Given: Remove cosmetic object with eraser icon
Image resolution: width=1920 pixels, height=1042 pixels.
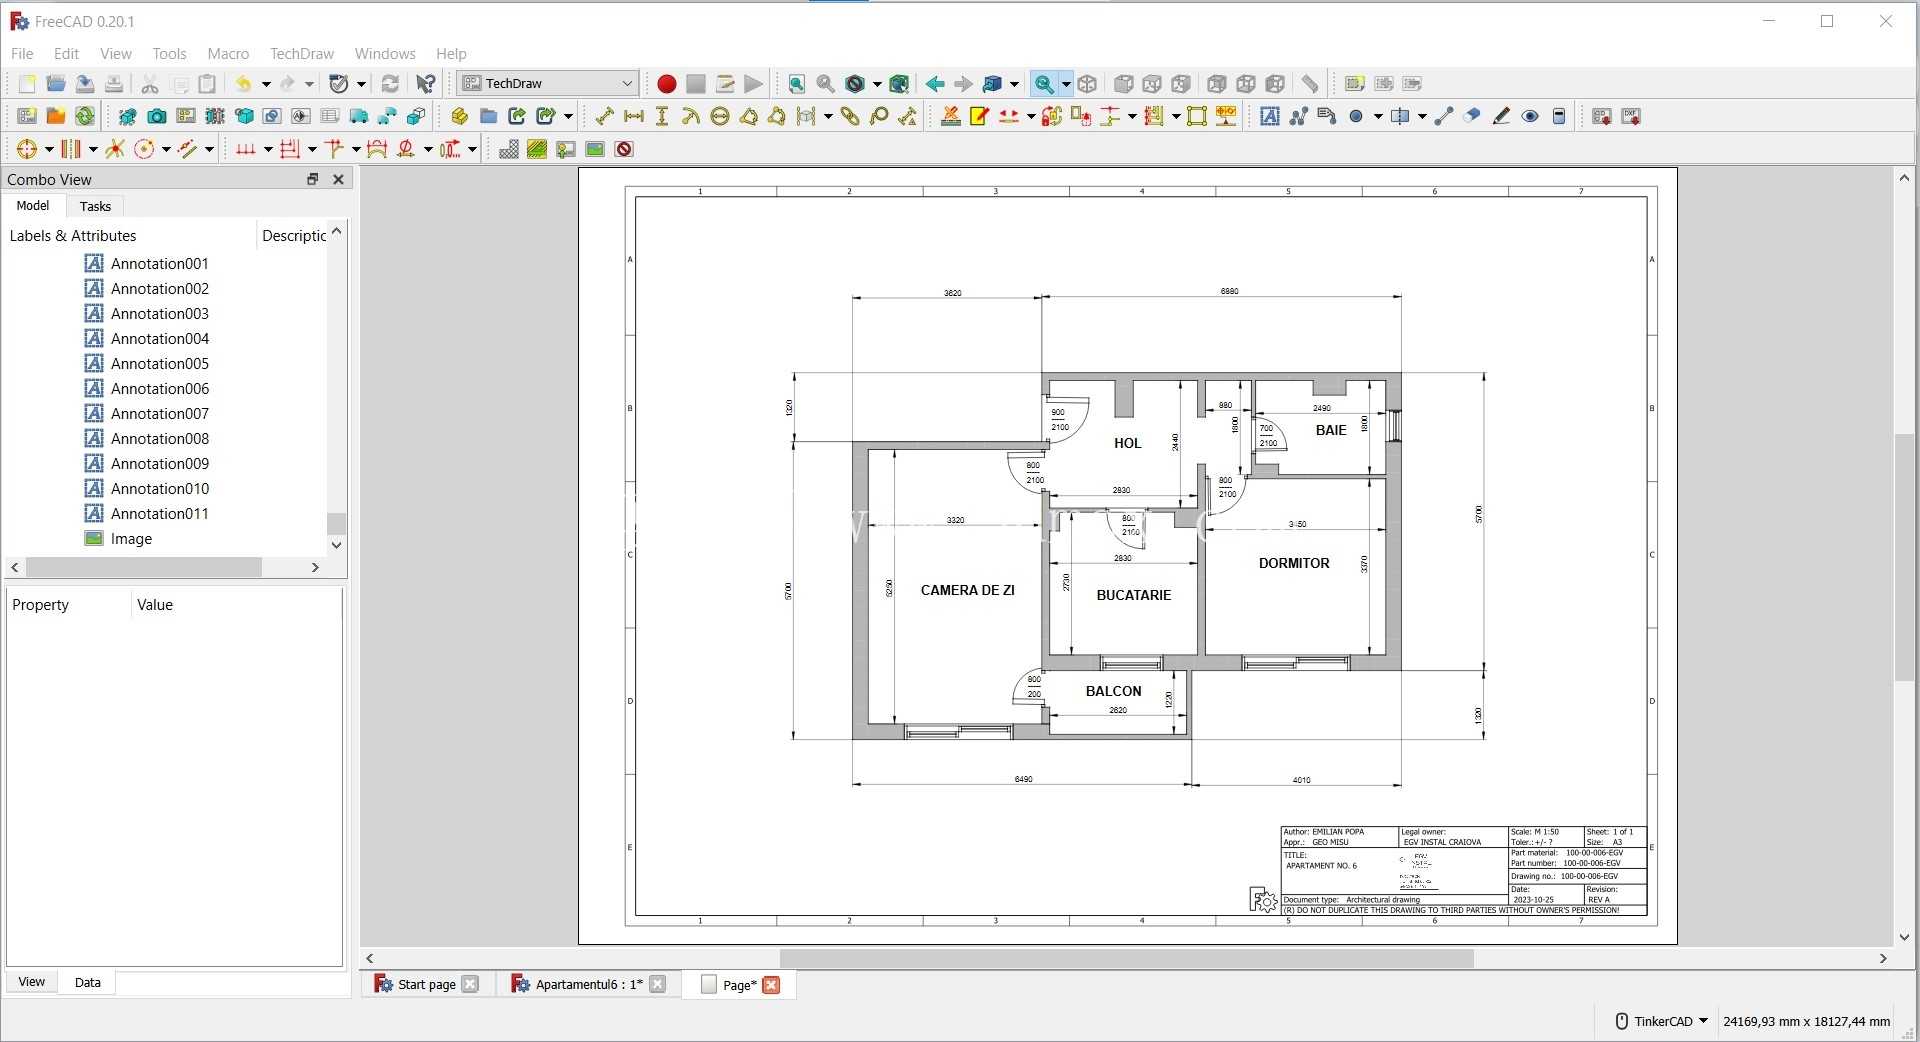Looking at the screenshot, I should point(1472,116).
